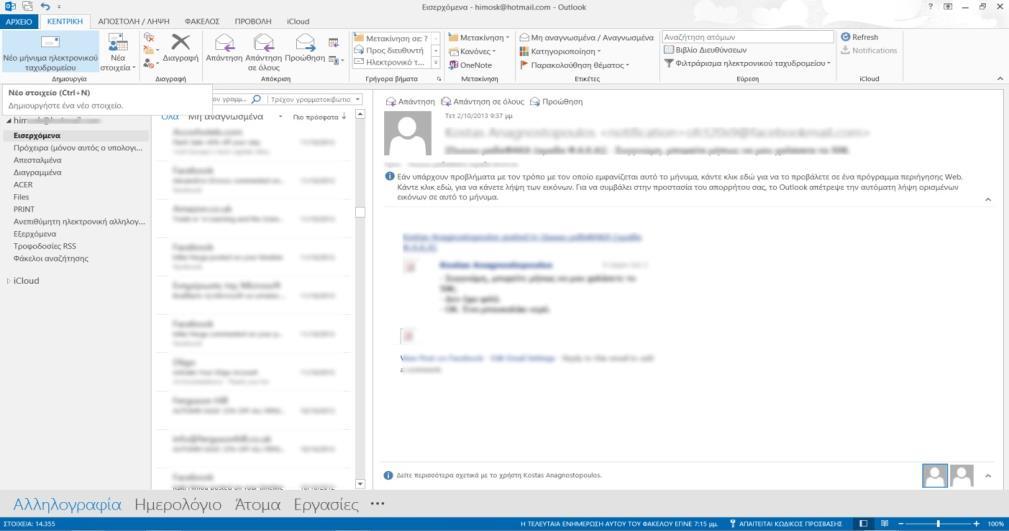Open Φιλτράρισμα ηλεκτρονικού ταχυδρομείου filter dropdown
The width and height of the screenshot is (1009, 531).
pos(747,63)
